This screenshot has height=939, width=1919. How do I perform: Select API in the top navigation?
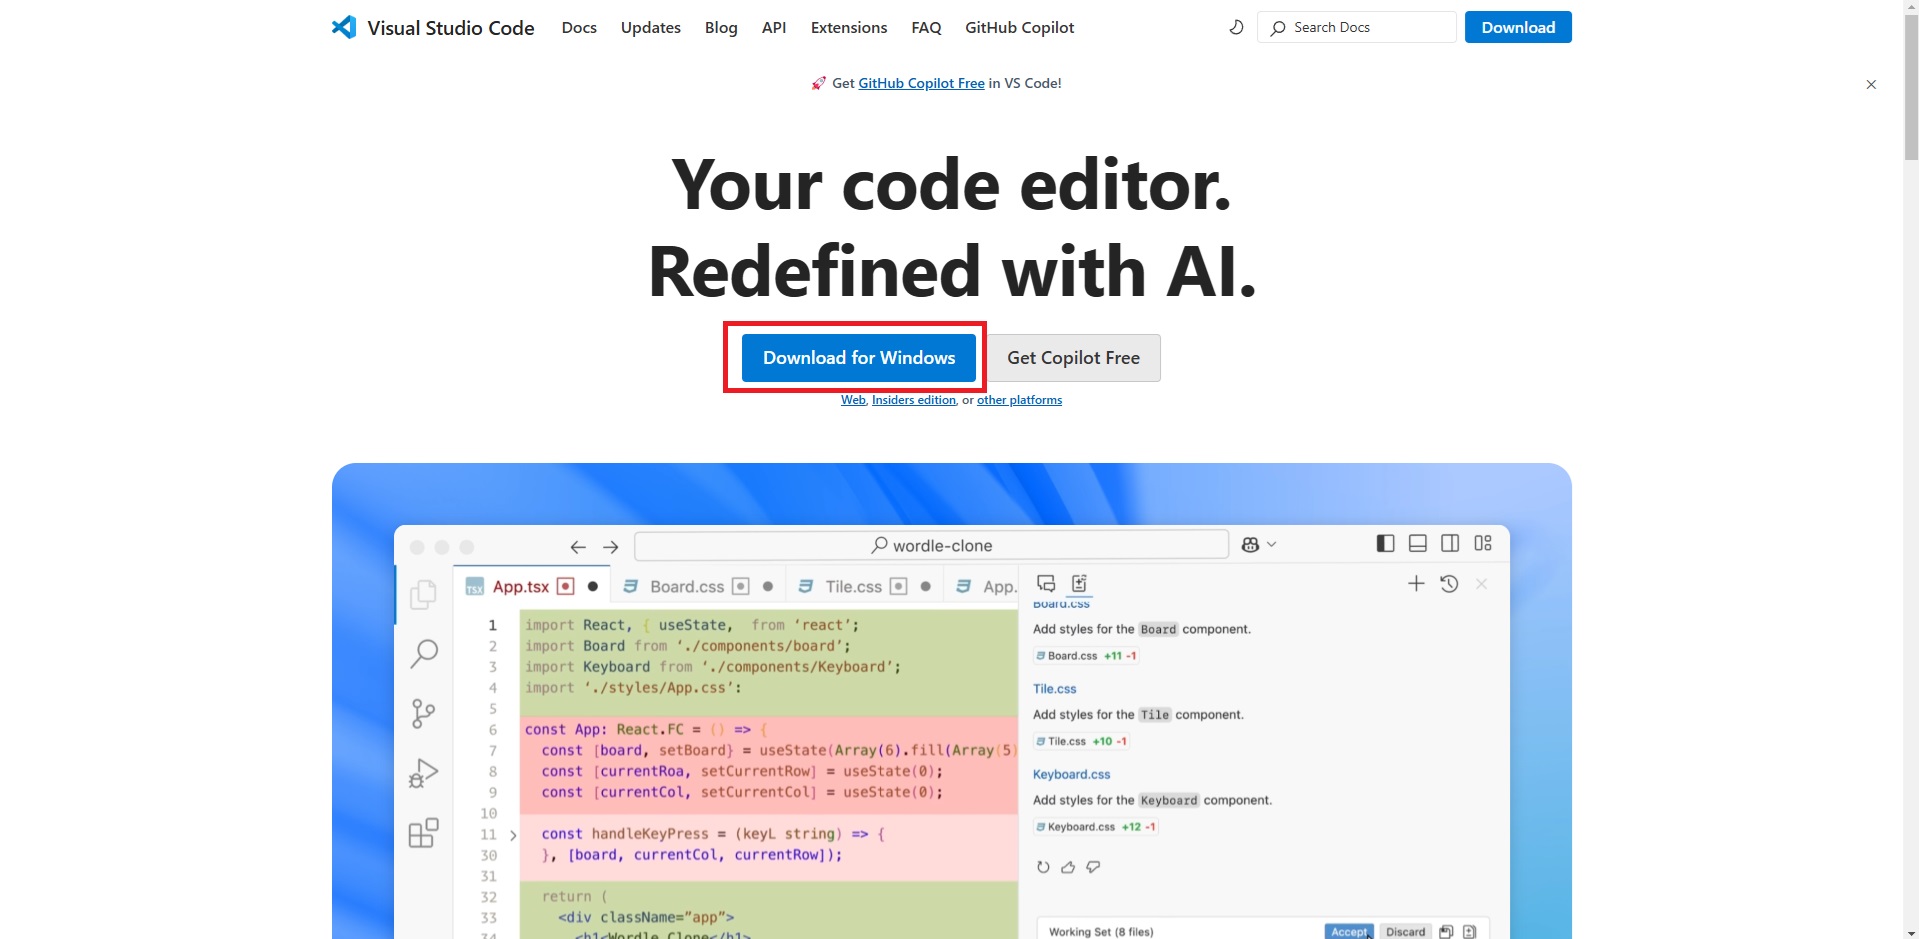(x=774, y=27)
